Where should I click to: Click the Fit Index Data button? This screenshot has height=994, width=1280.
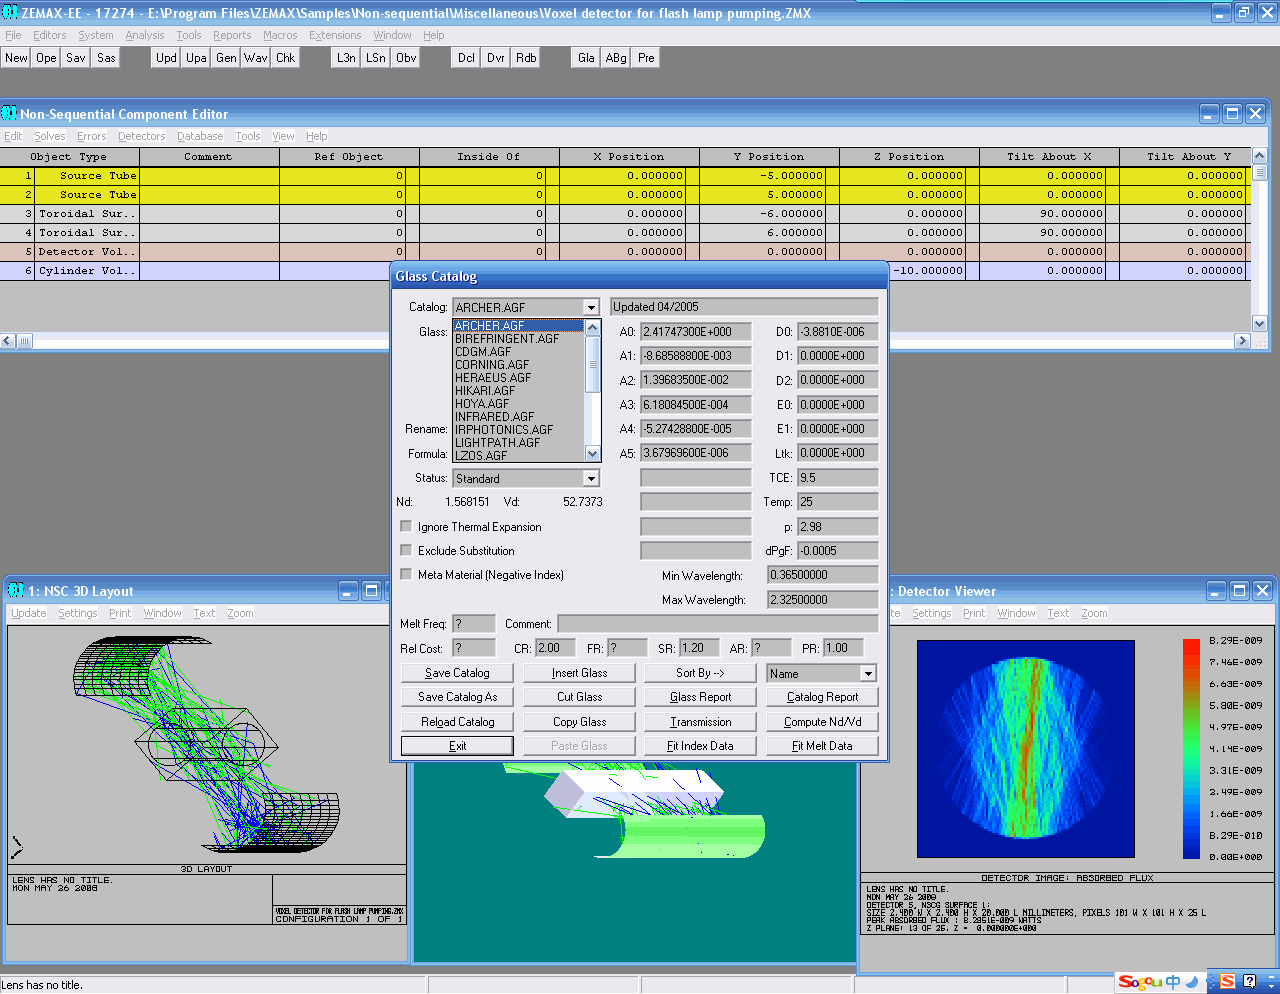click(x=700, y=745)
